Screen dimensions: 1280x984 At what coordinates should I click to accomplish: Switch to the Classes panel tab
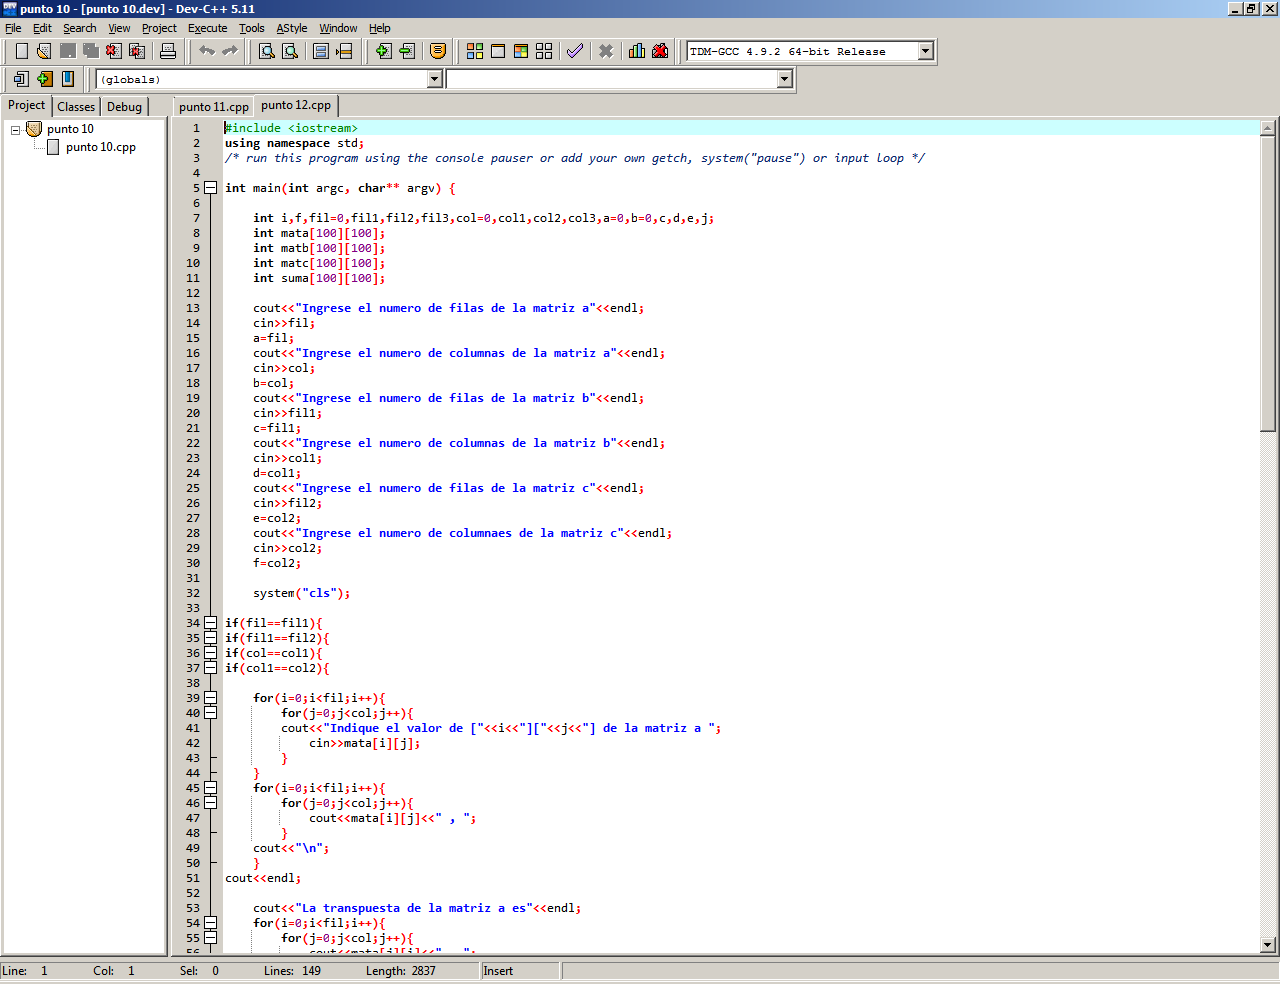click(x=76, y=106)
